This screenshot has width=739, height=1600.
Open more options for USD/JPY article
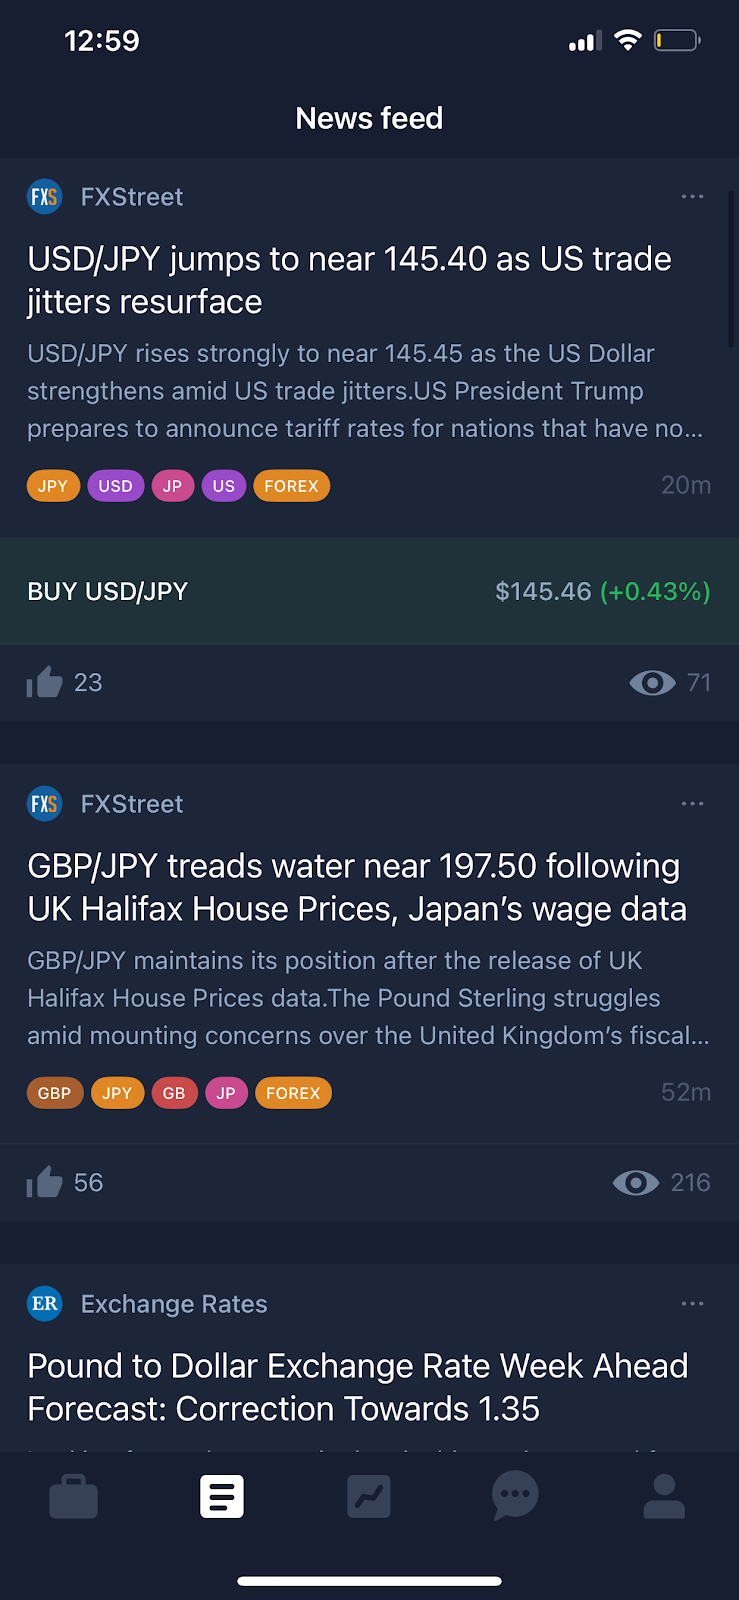pos(692,197)
